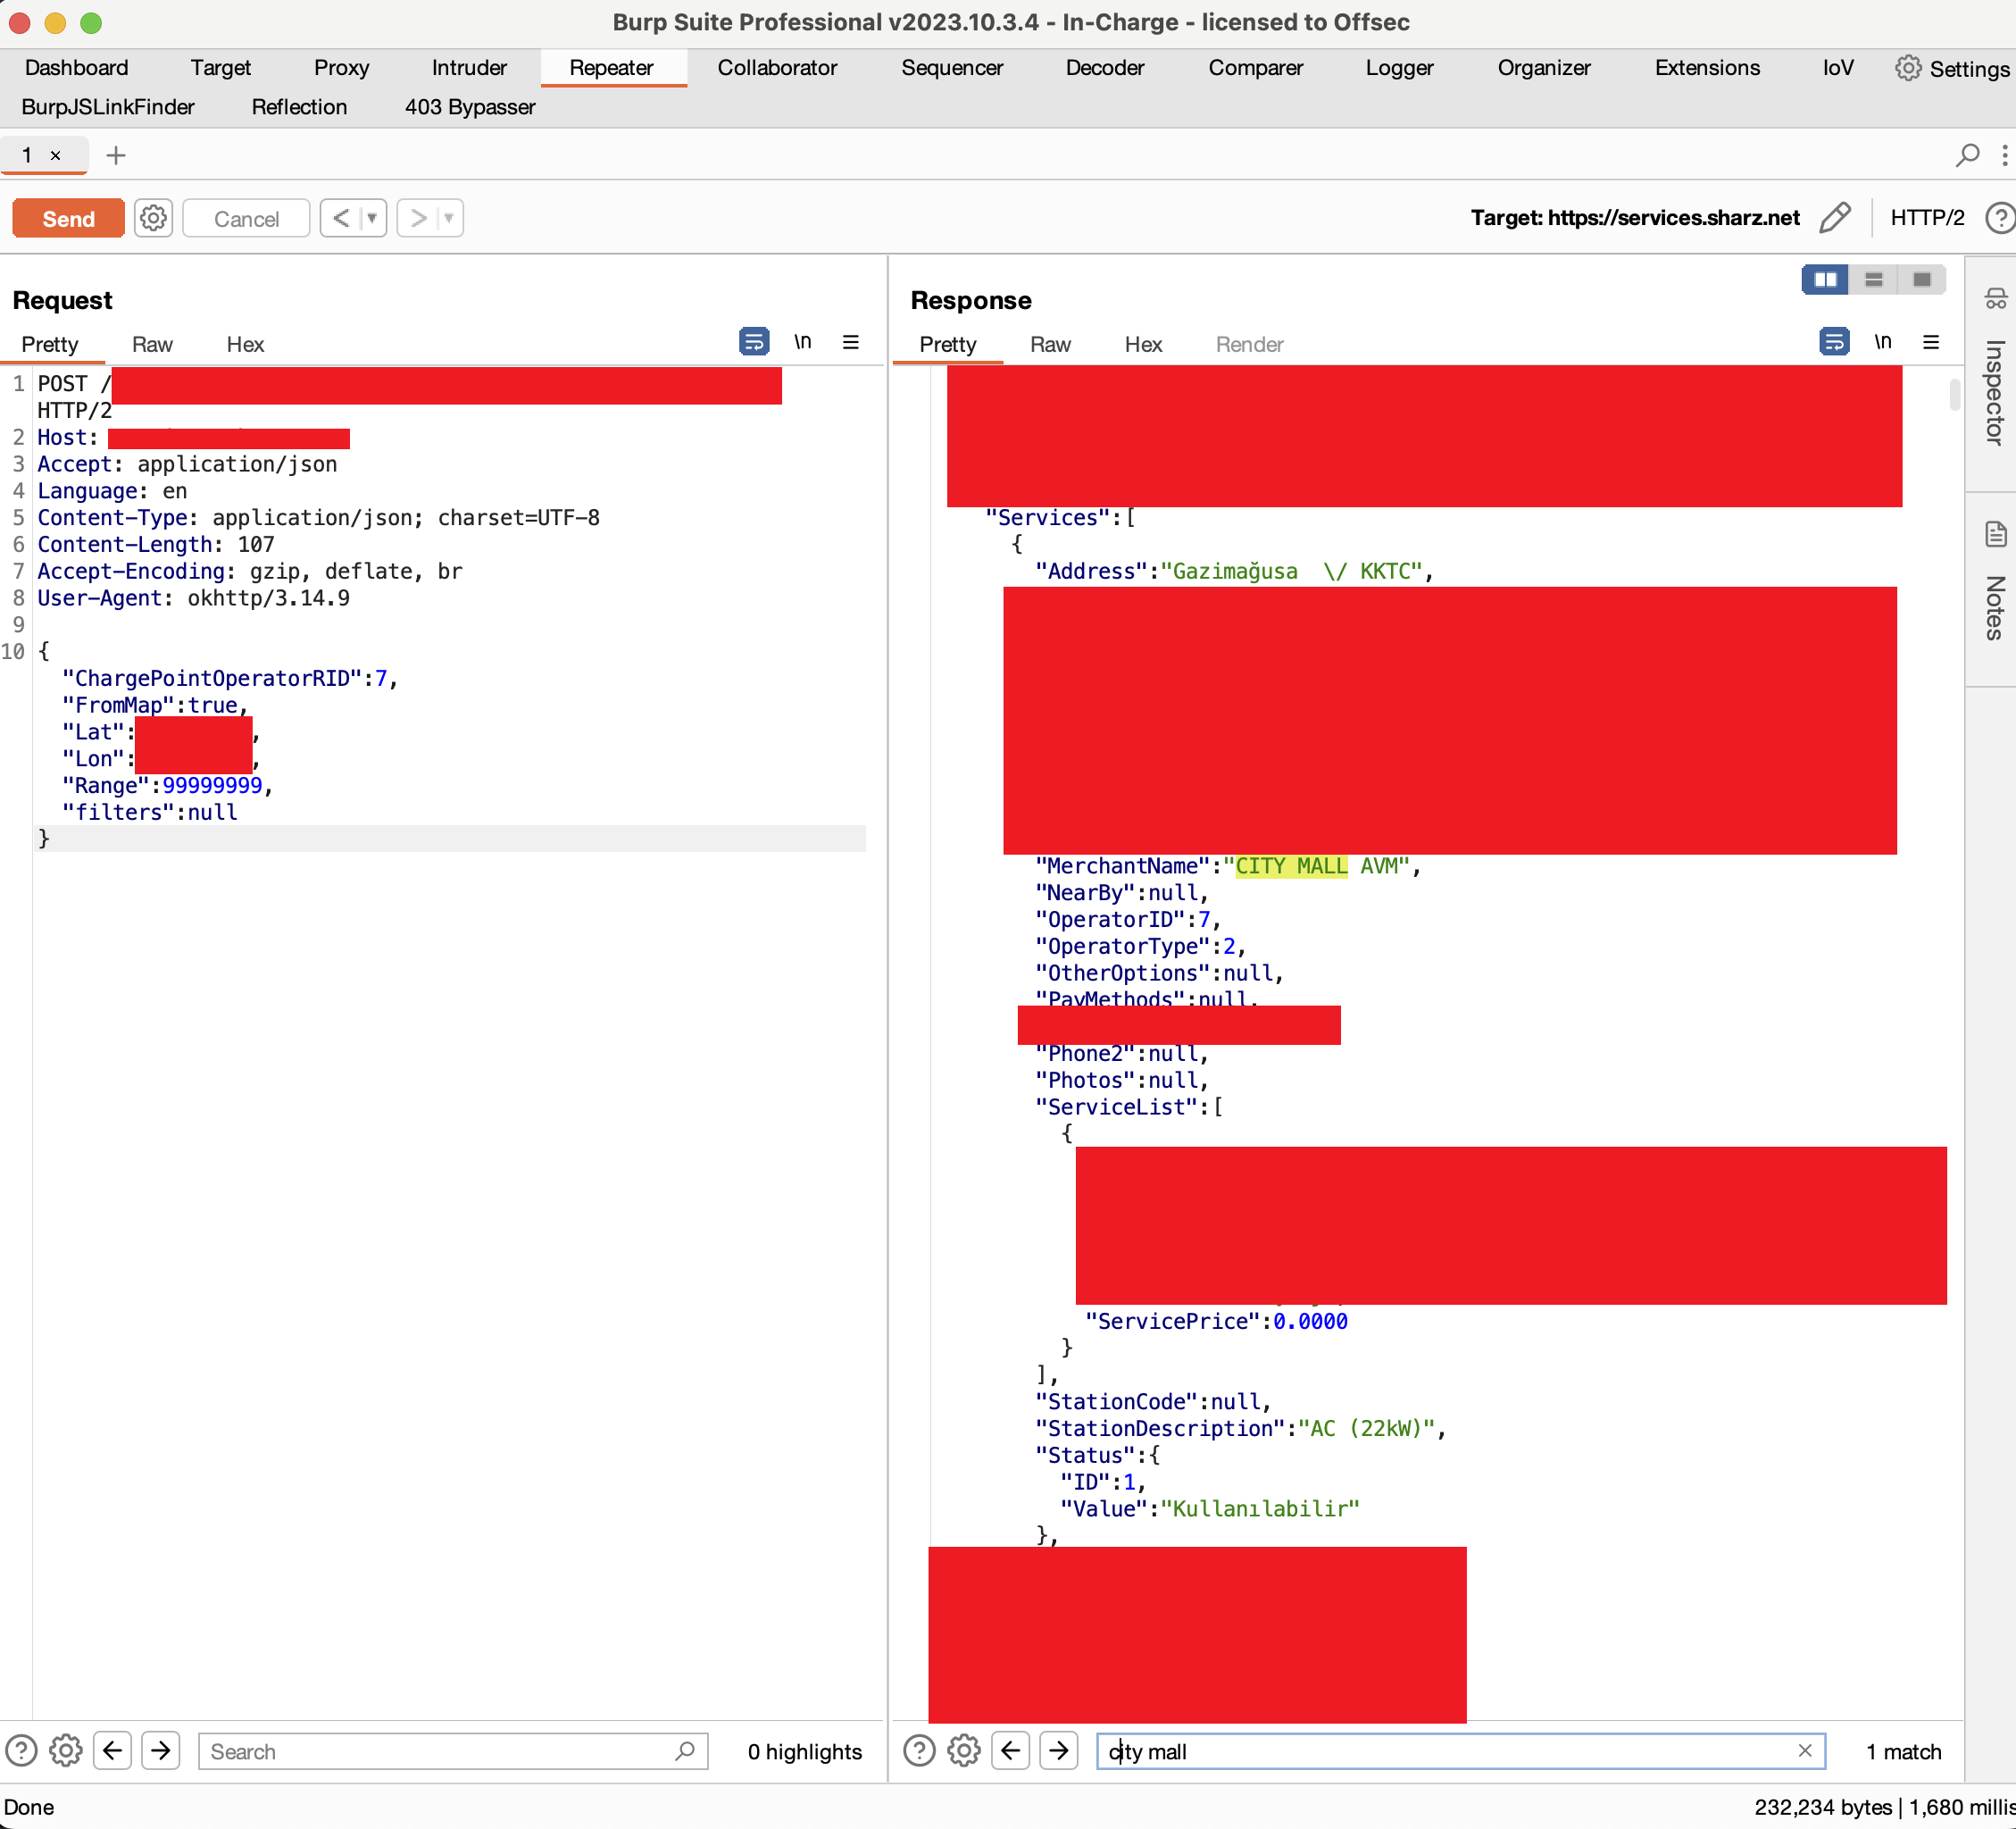2016x1829 pixels.
Task: Search Repeater tabs with magnifier icon
Action: tap(1967, 155)
